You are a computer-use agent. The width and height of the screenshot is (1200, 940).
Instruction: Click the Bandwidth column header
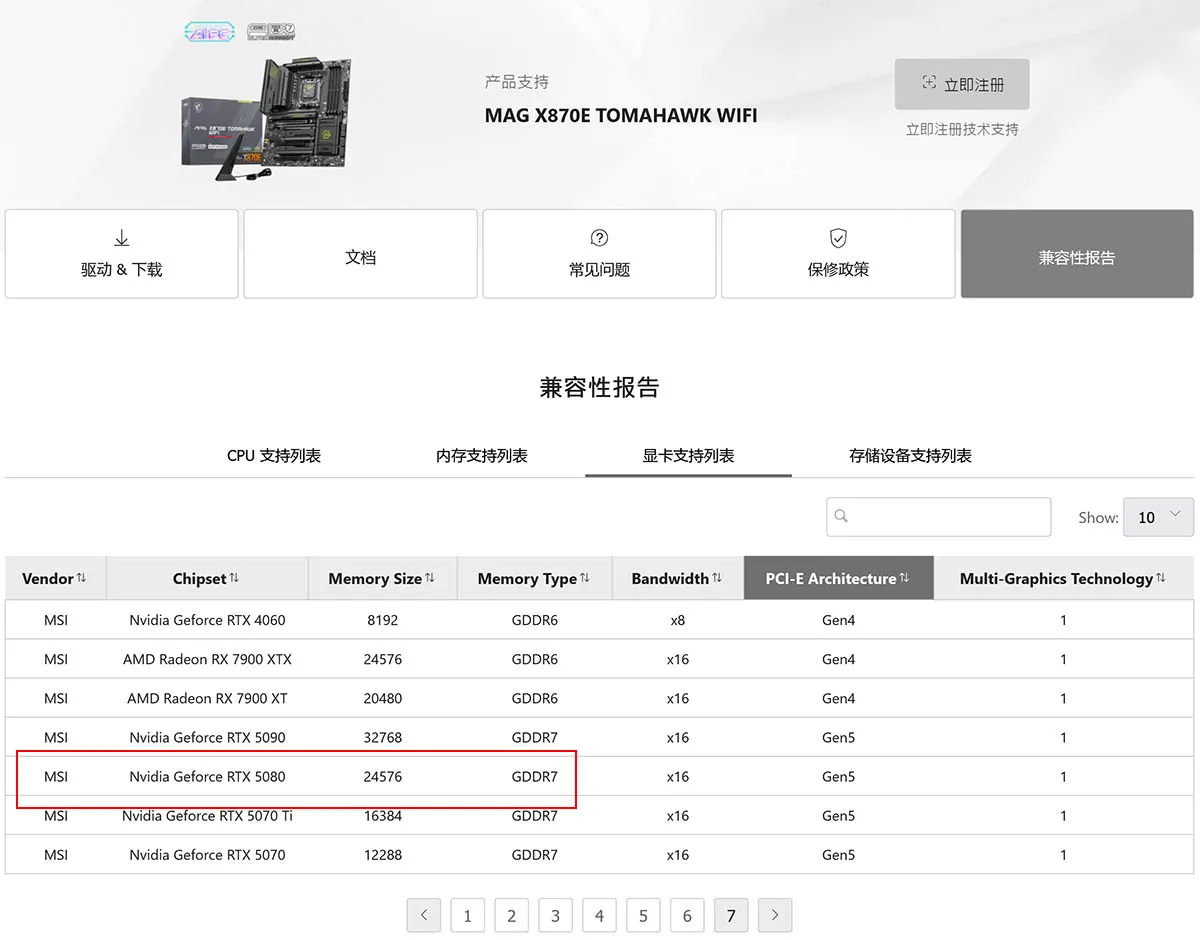pyautogui.click(x=678, y=578)
